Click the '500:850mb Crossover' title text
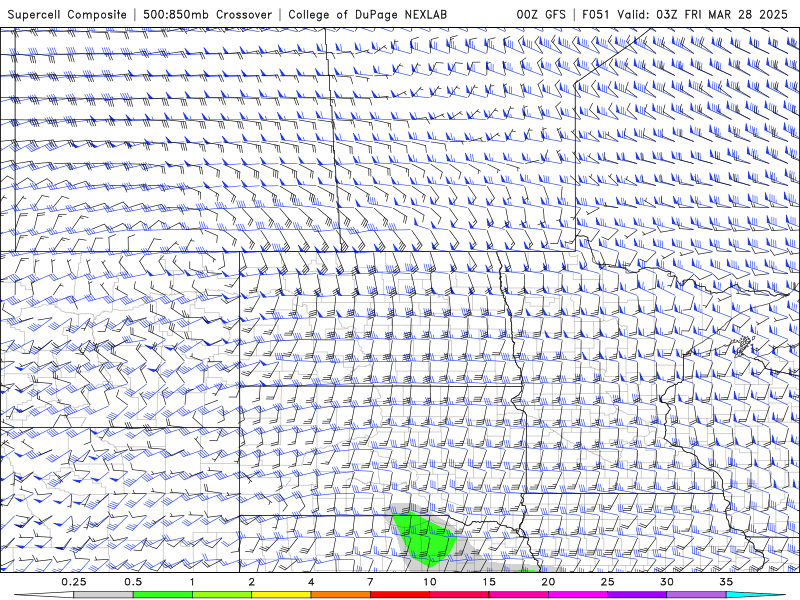Image resolution: width=800 pixels, height=600 pixels. tap(207, 14)
